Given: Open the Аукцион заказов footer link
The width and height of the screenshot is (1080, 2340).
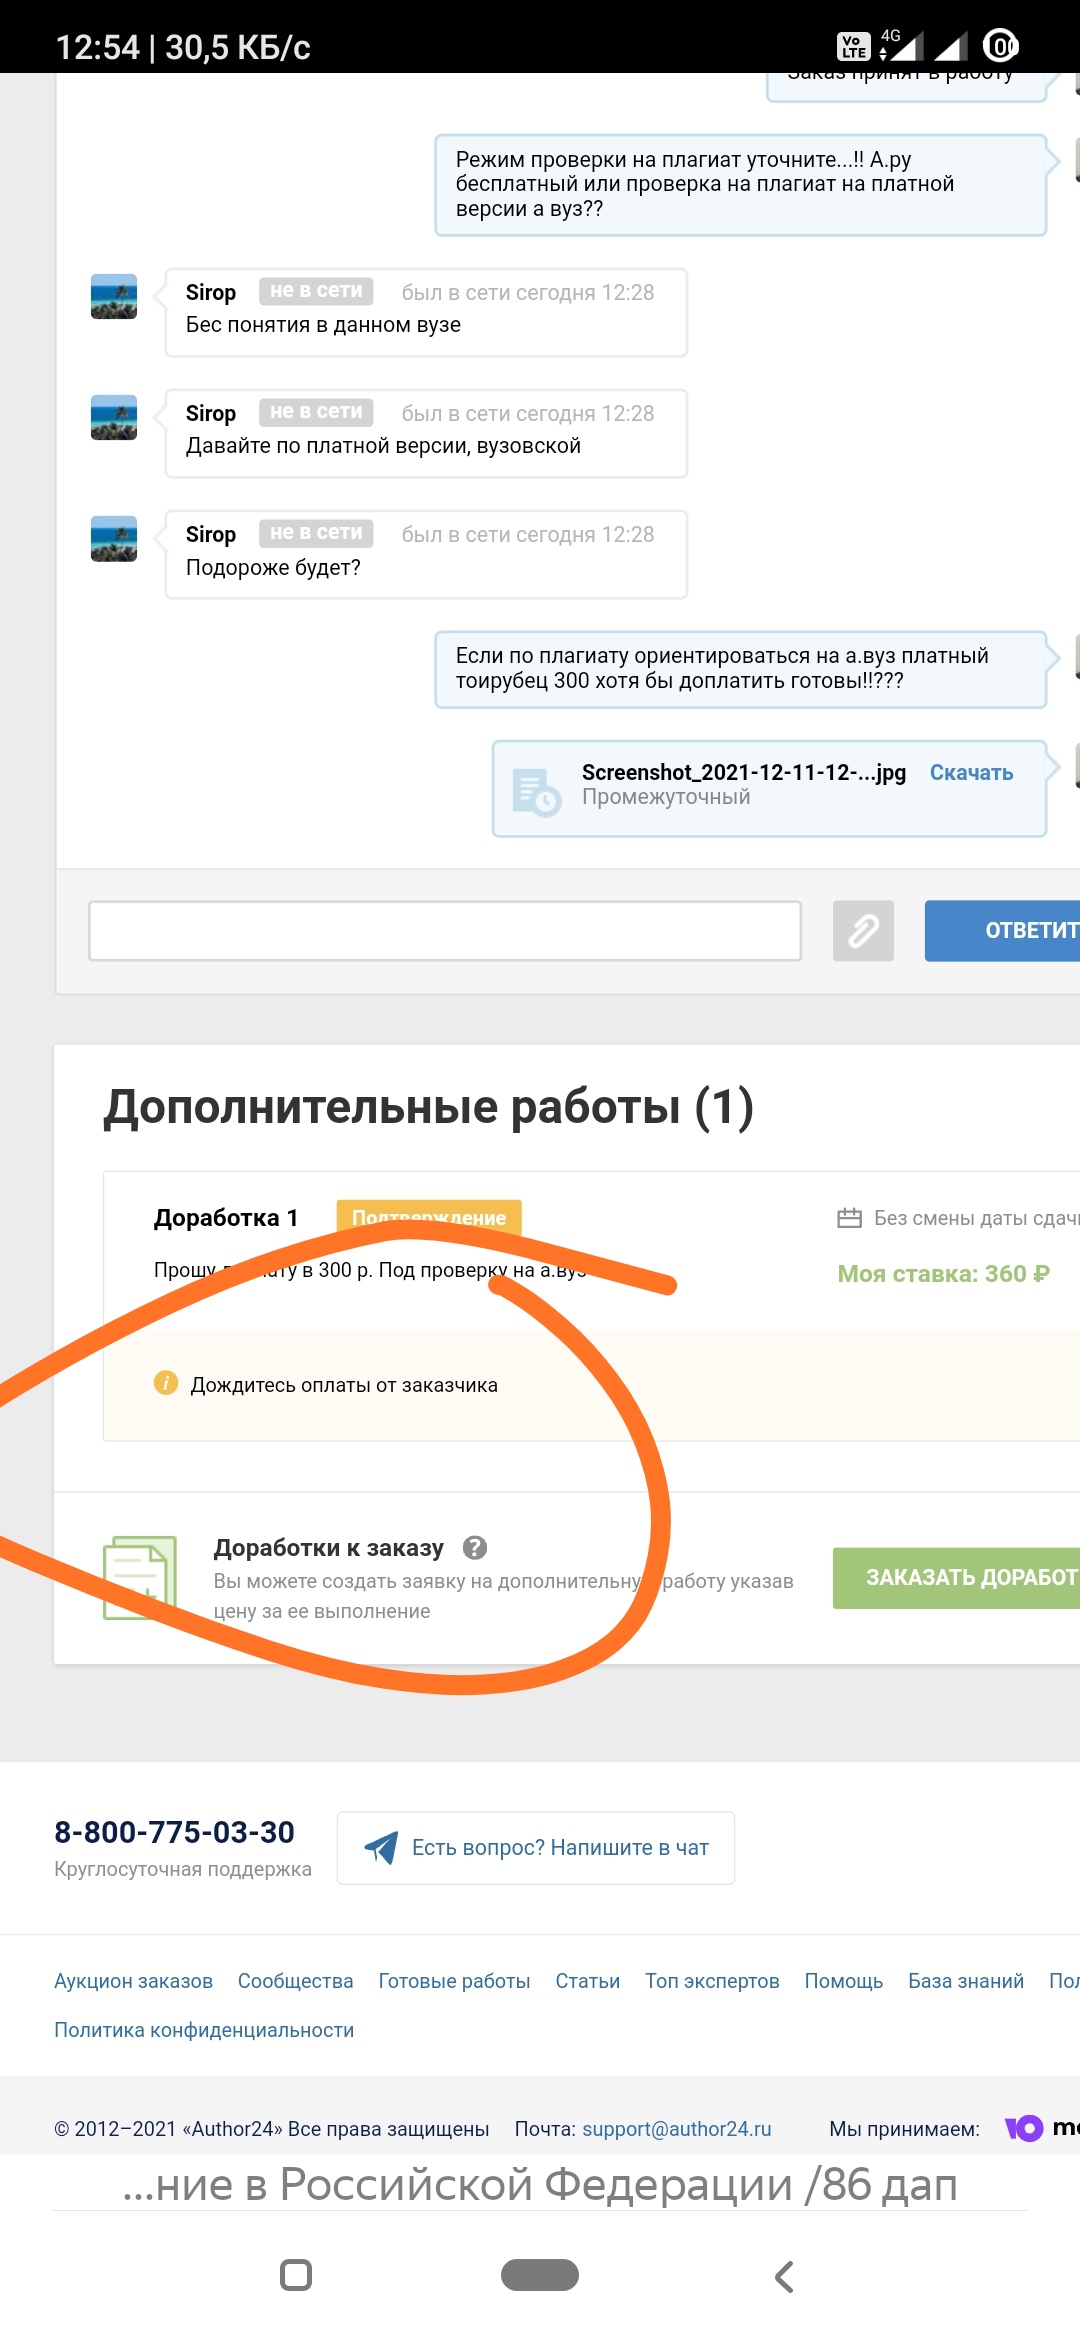Looking at the screenshot, I should click(x=133, y=1981).
